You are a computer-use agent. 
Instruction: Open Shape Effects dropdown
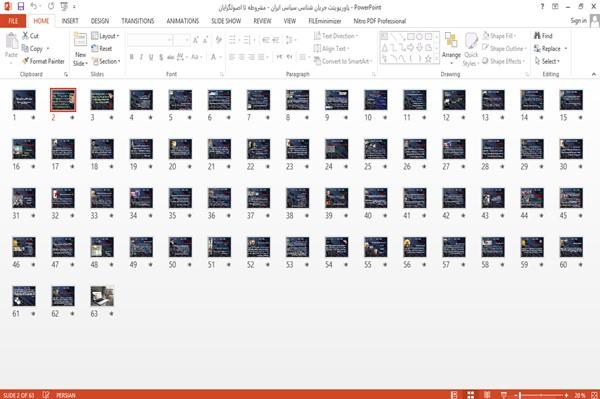[x=504, y=61]
